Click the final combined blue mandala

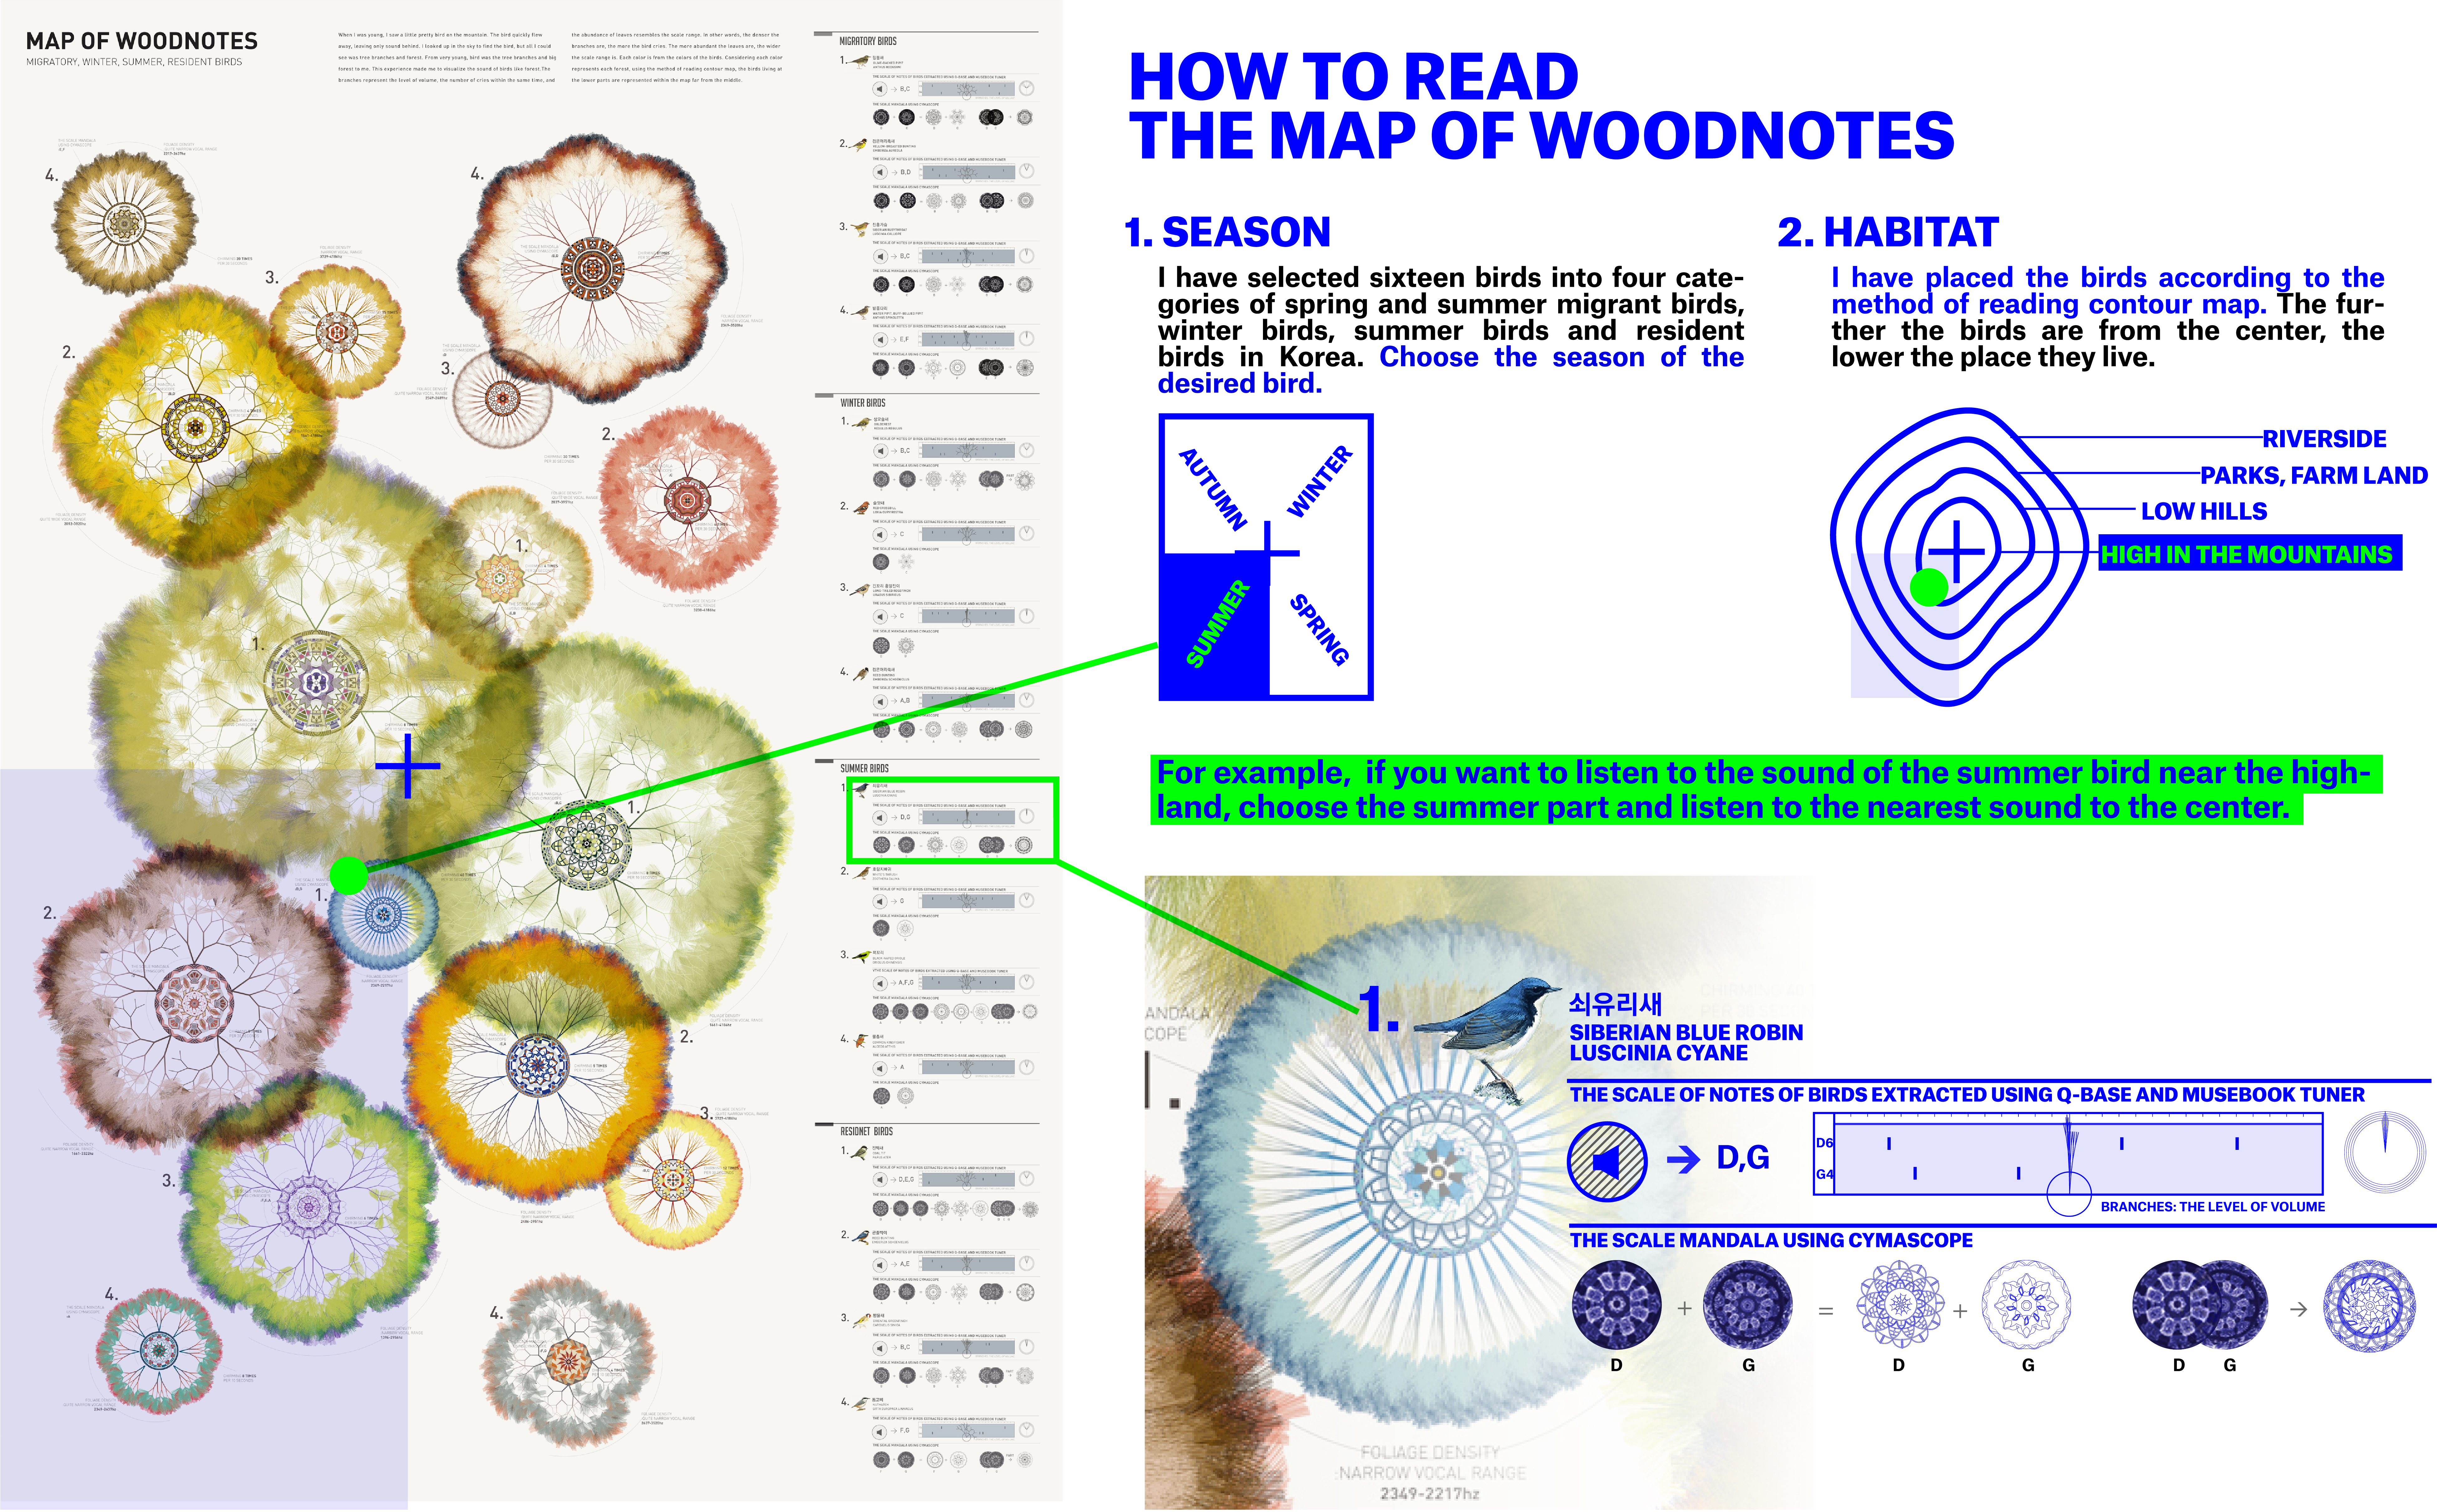click(x=2369, y=1305)
